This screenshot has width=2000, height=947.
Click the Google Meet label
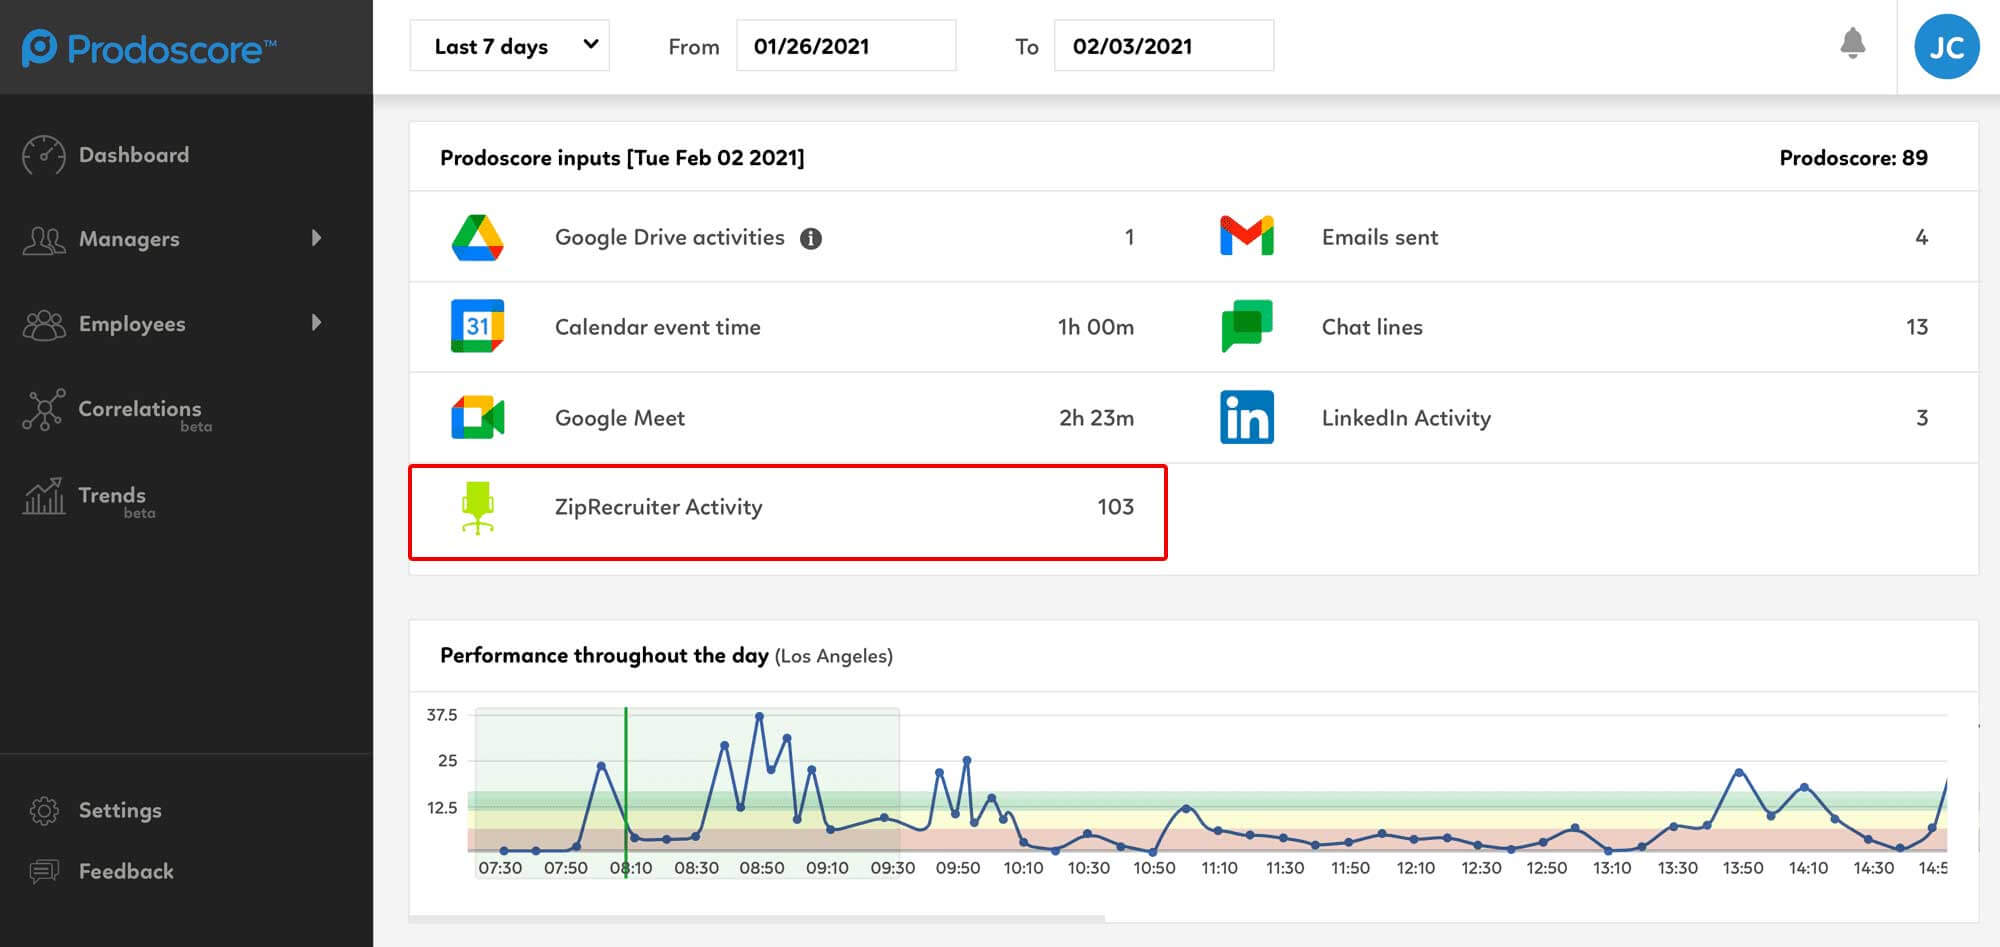[x=620, y=418]
